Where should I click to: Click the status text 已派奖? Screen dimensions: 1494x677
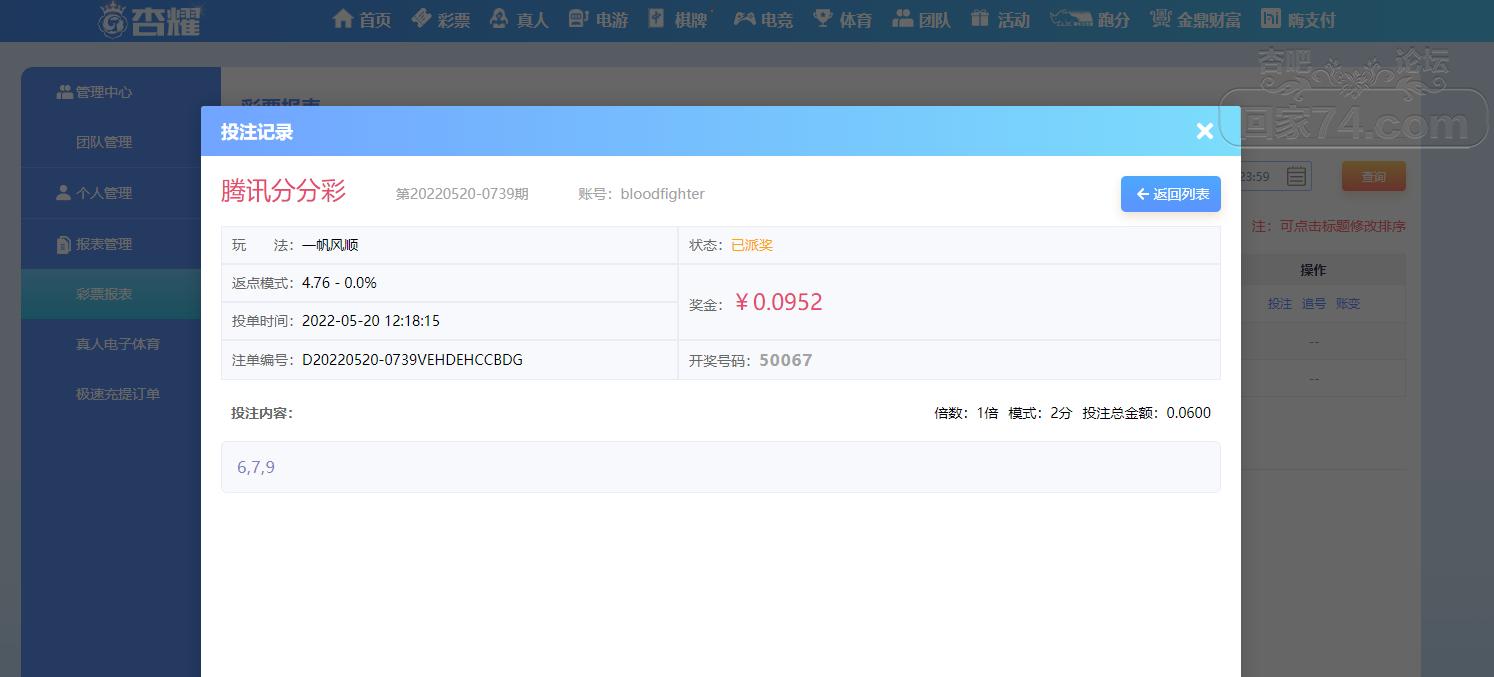752,245
